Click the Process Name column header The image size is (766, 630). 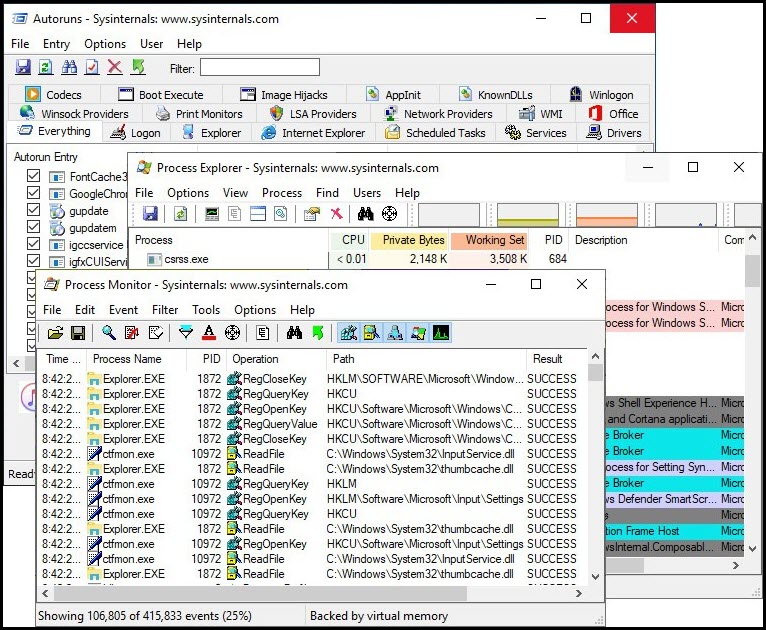coord(136,359)
